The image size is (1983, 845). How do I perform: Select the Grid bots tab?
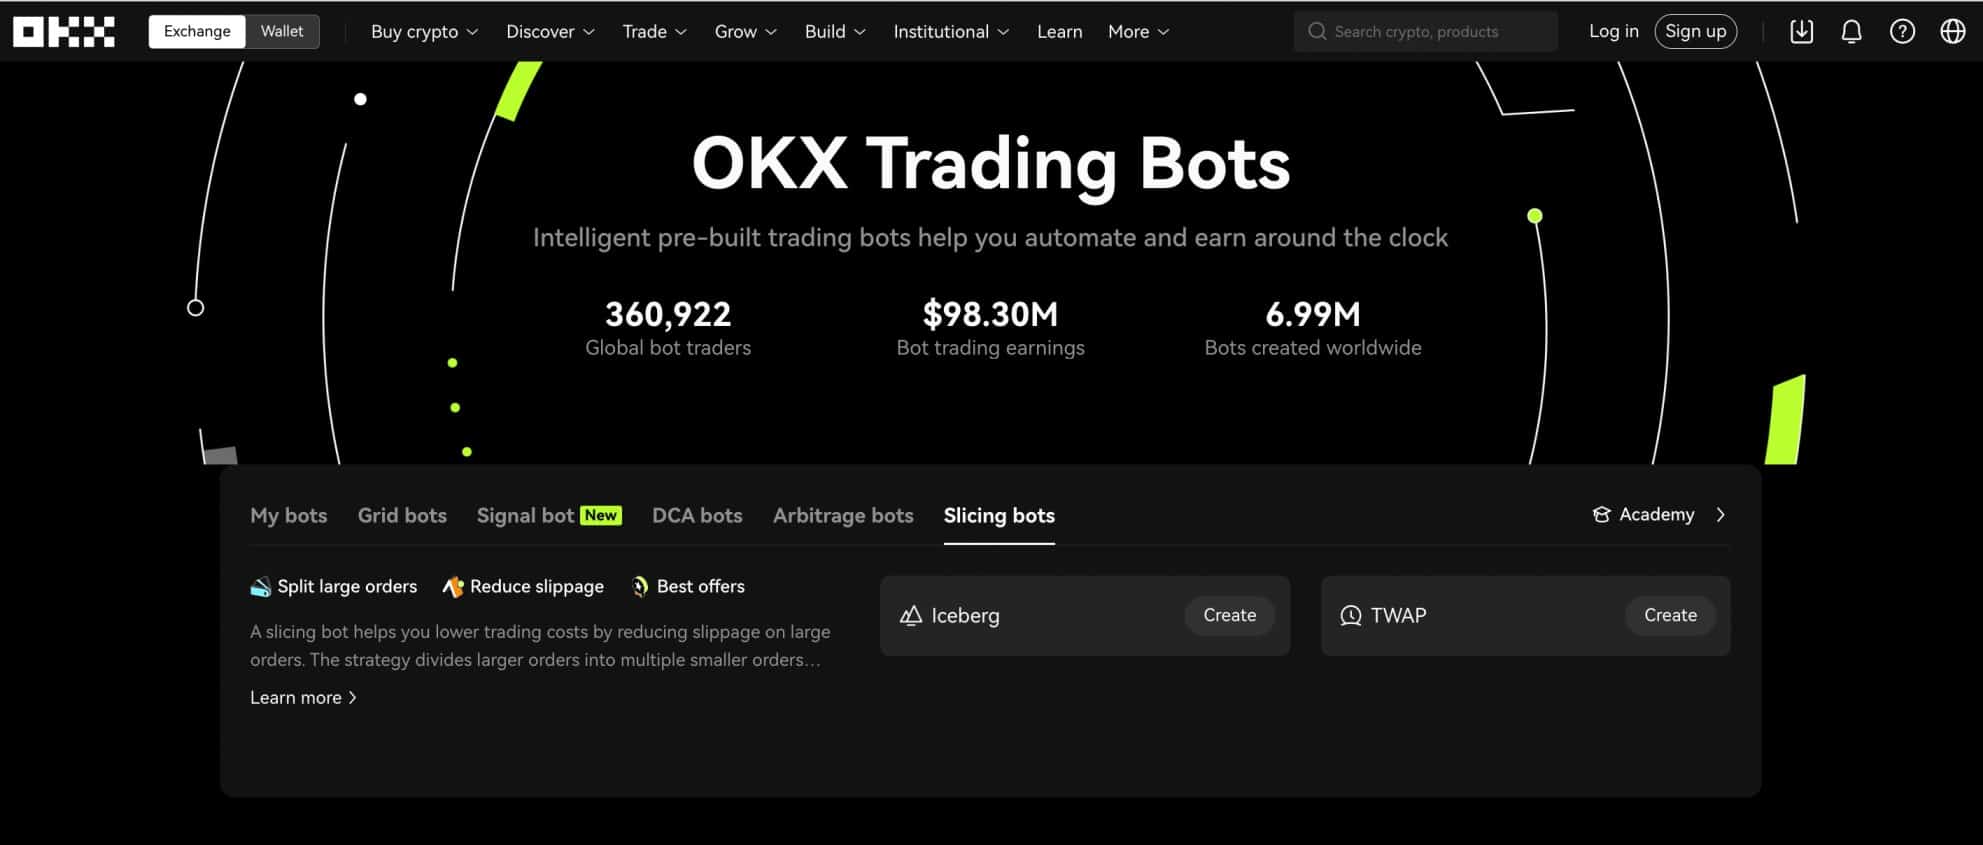402,516
